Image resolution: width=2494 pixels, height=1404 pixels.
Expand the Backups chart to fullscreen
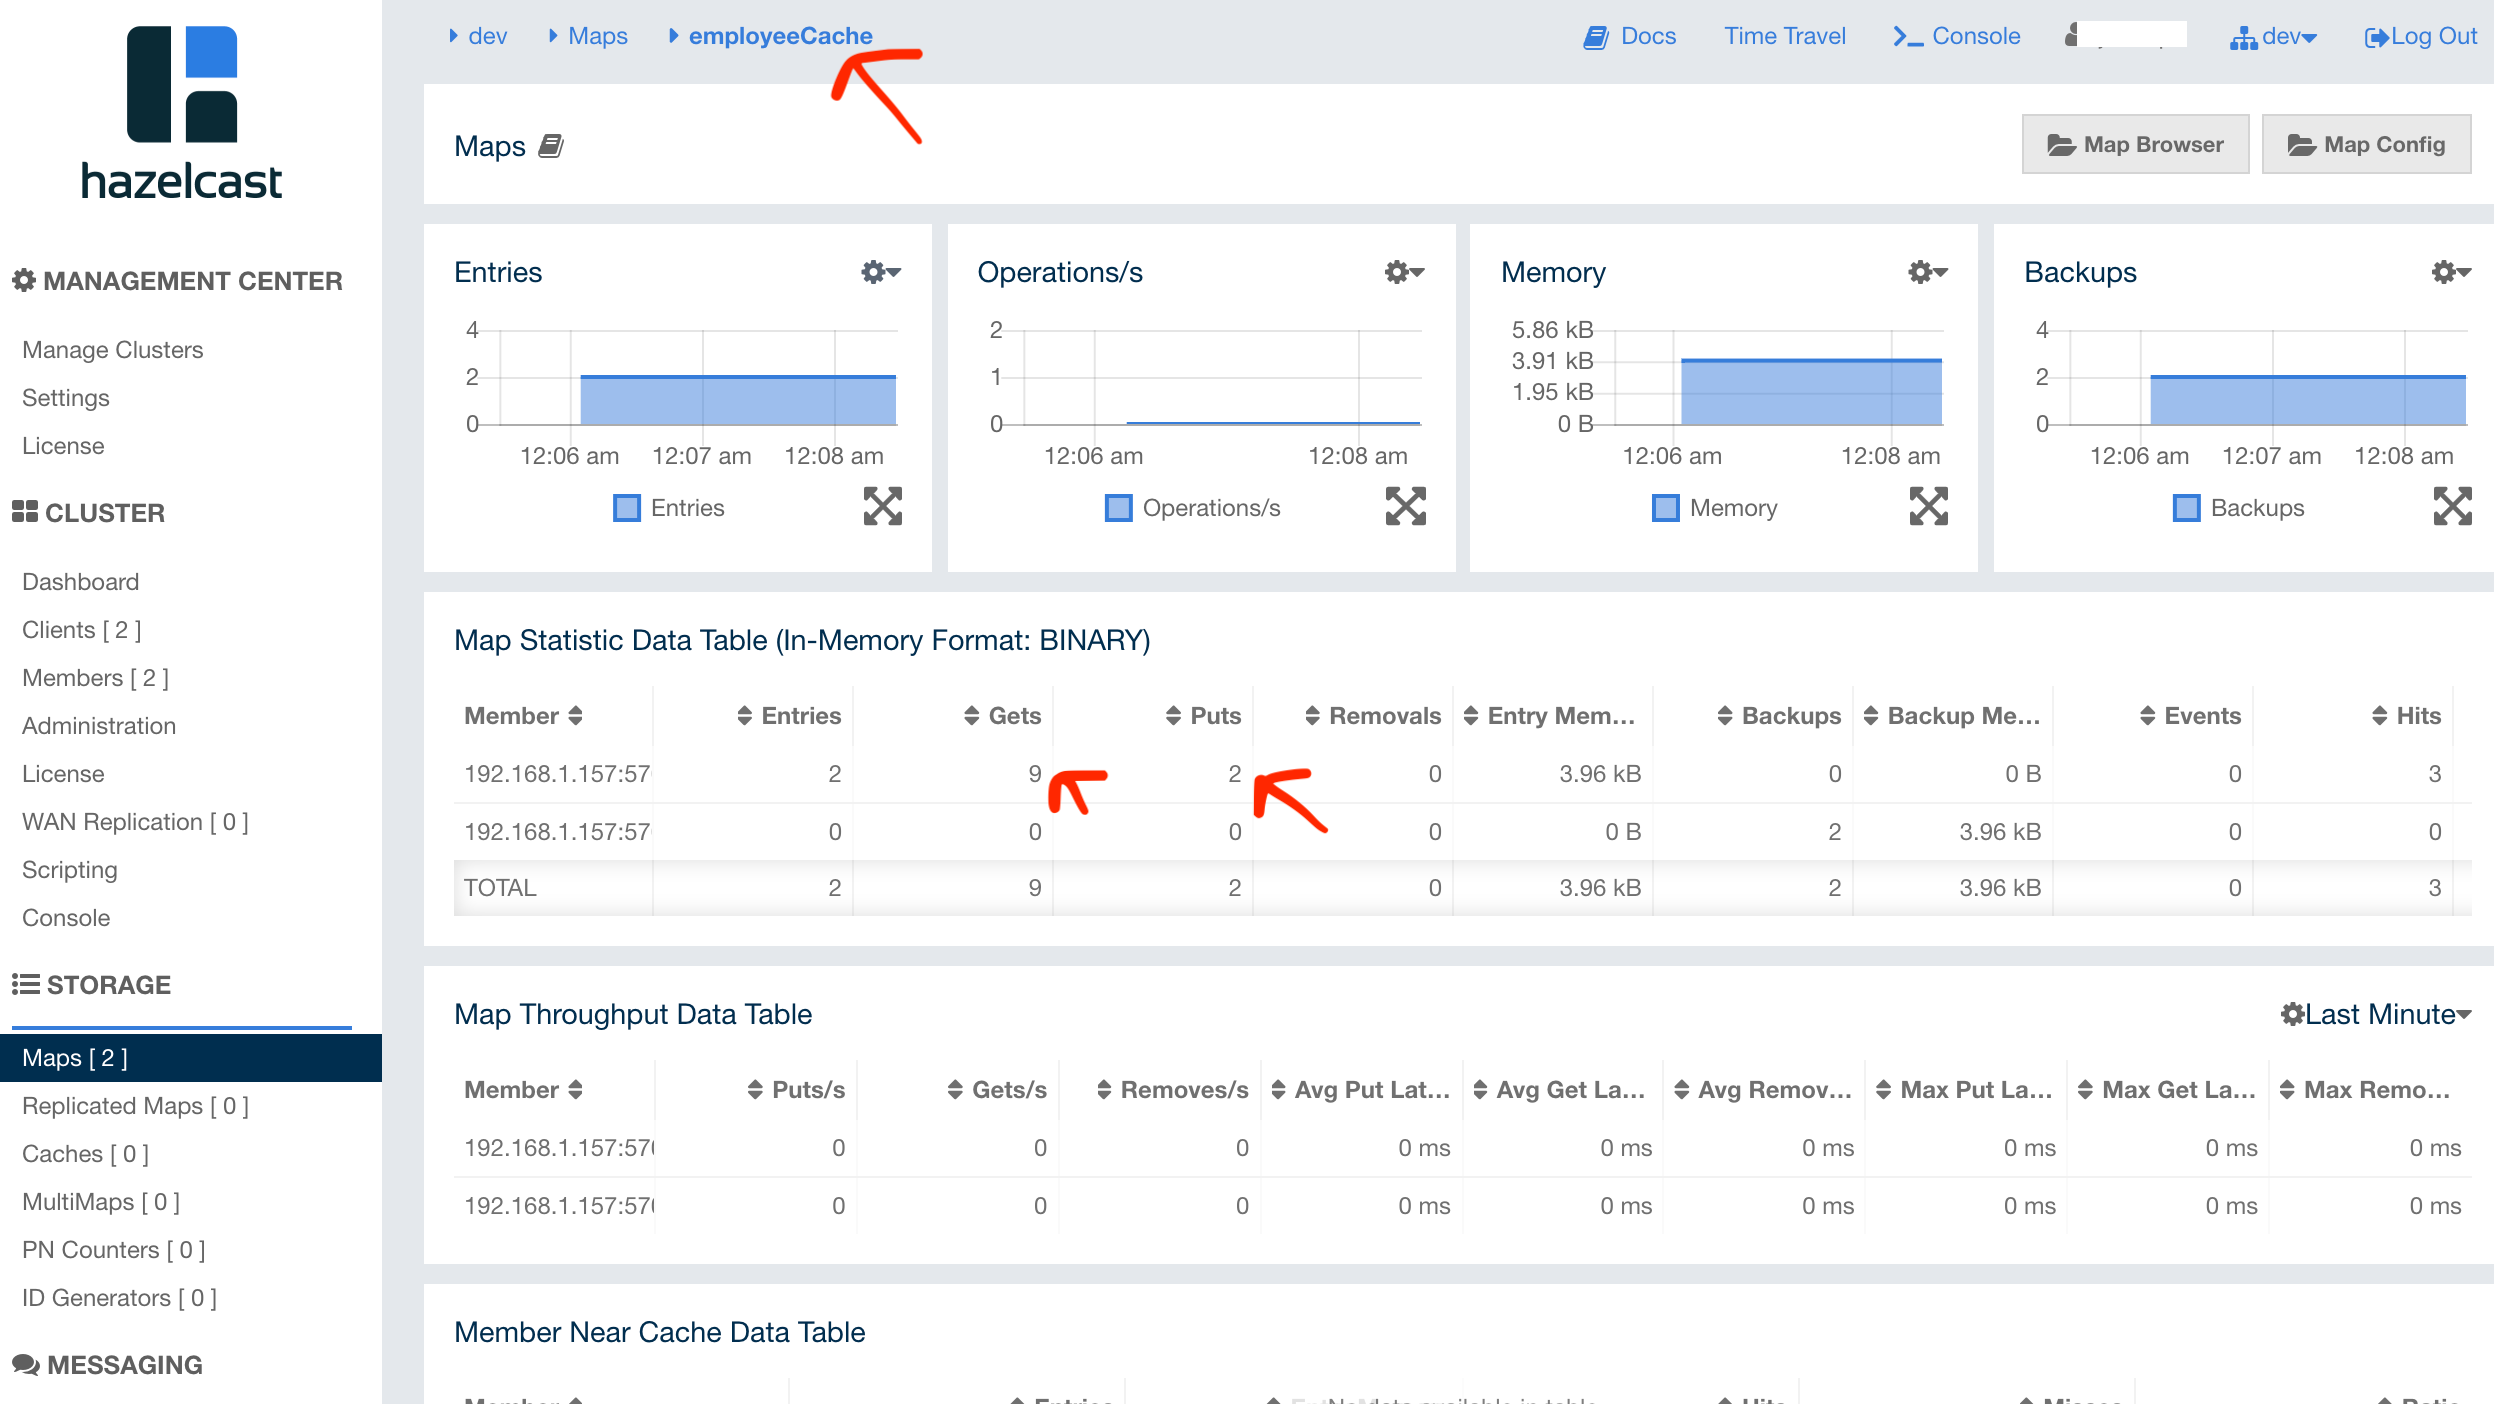coord(2452,506)
